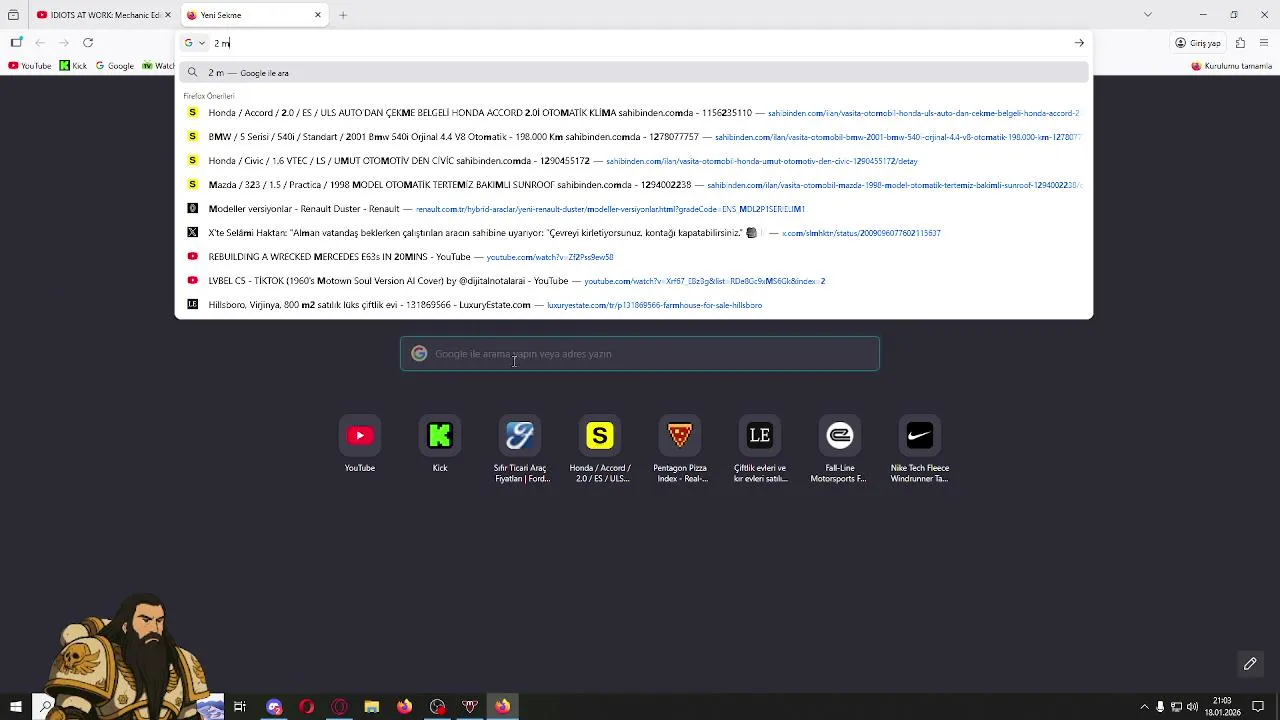Open the Firefox hamburger menu
1280x720 pixels.
tap(1265, 43)
